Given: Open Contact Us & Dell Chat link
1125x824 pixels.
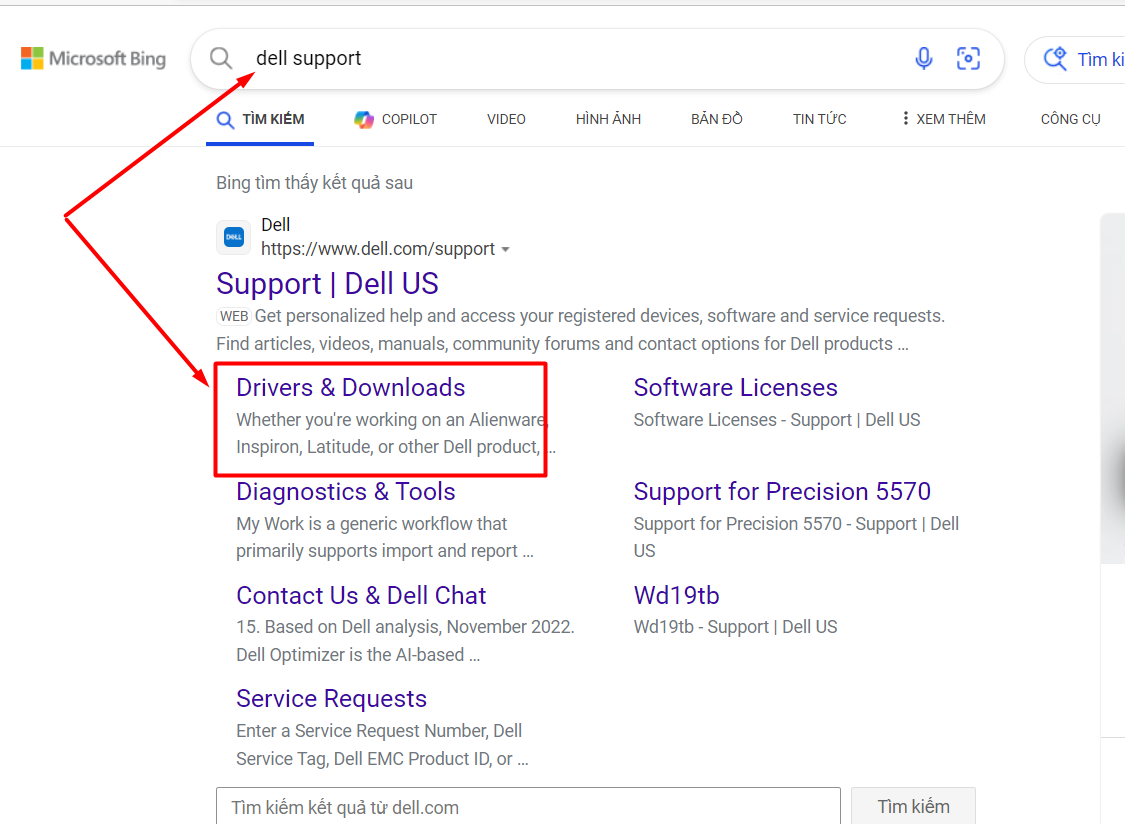Looking at the screenshot, I should [x=361, y=595].
